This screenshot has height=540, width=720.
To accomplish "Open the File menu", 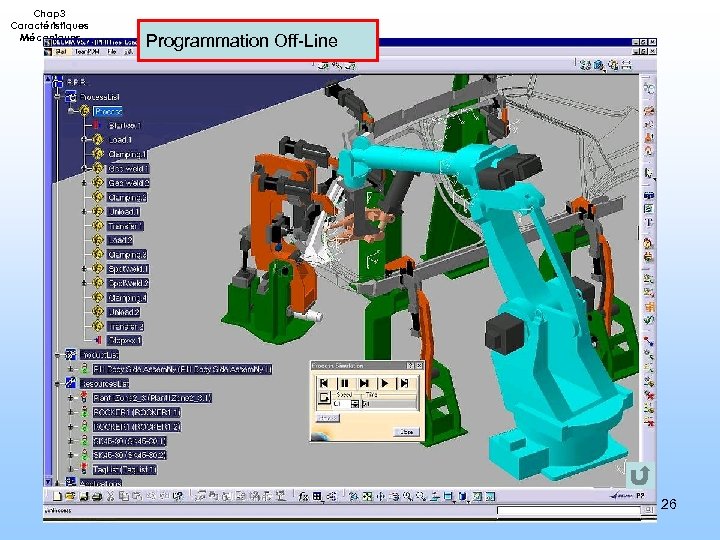I will [112, 52].
